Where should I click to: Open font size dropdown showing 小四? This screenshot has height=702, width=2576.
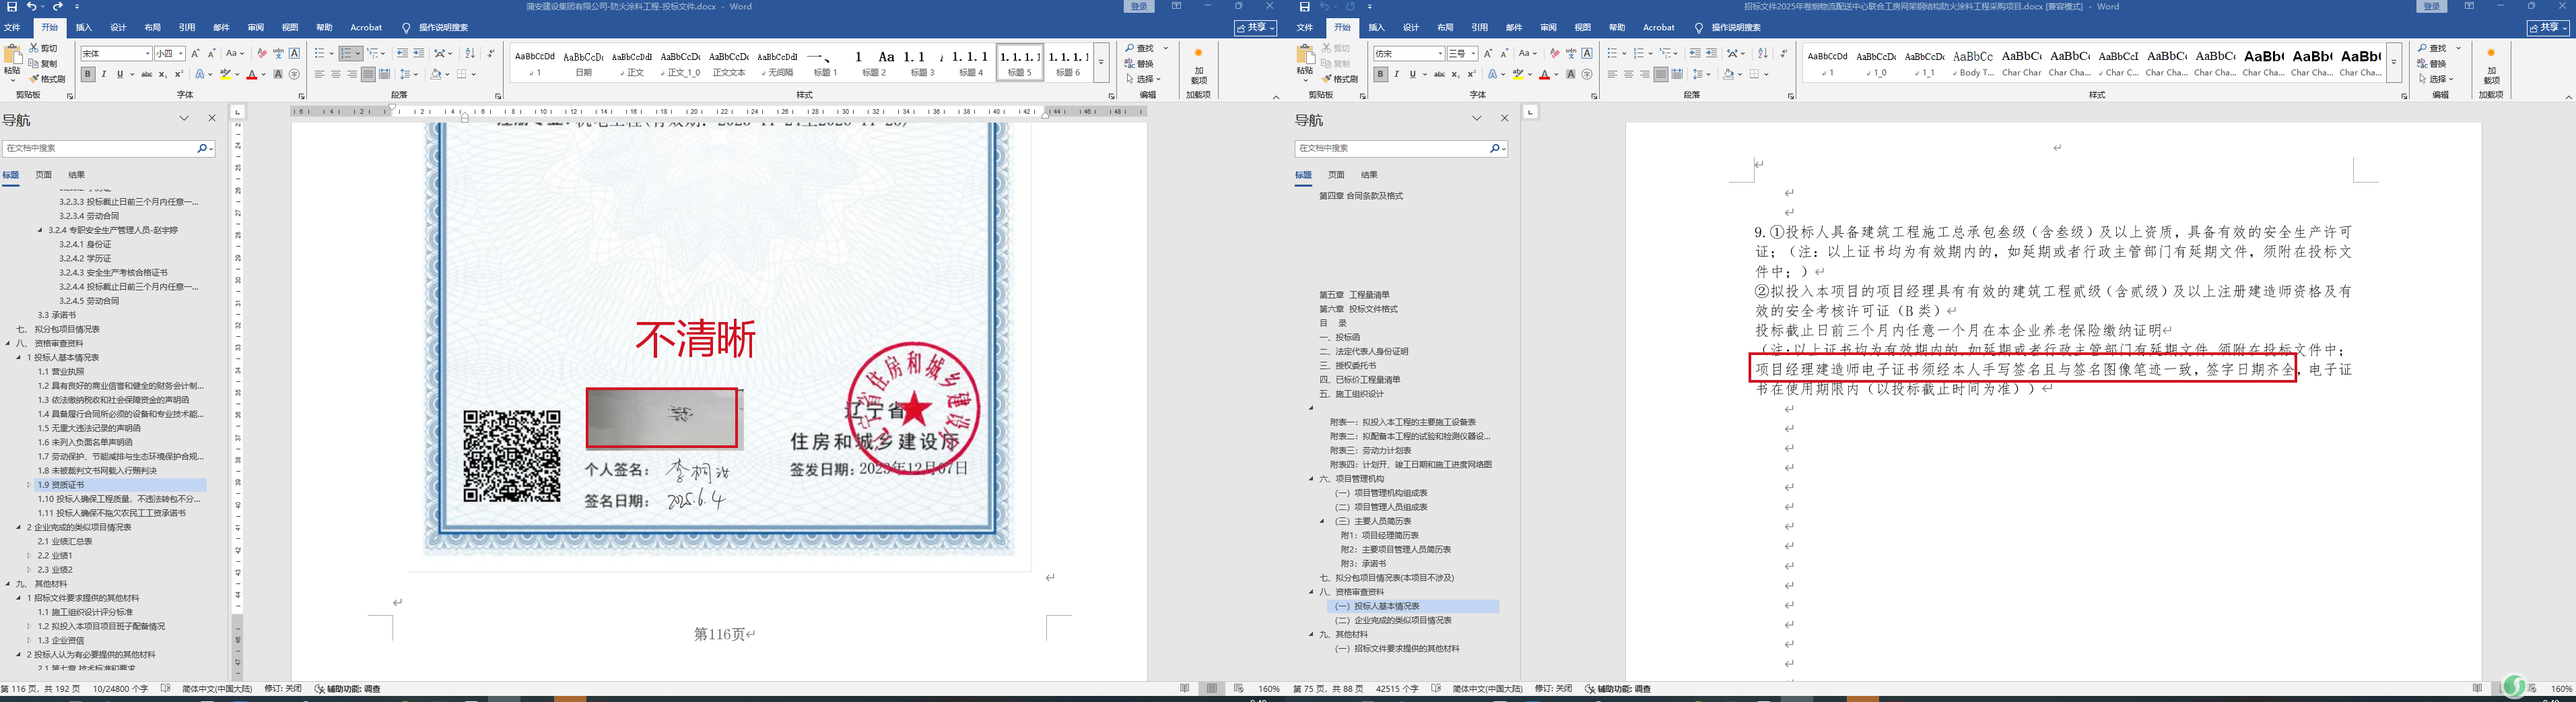click(x=181, y=53)
